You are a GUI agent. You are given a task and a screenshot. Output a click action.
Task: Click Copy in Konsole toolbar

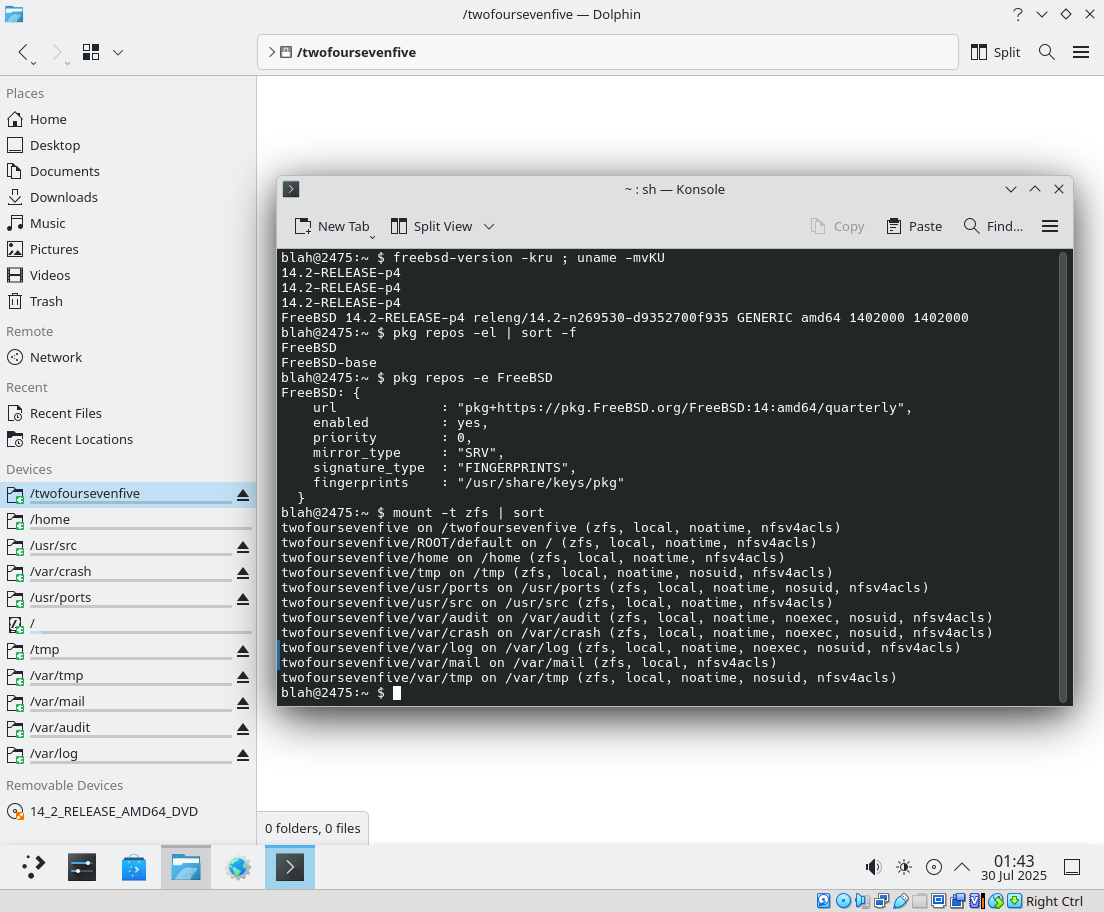coord(837,226)
